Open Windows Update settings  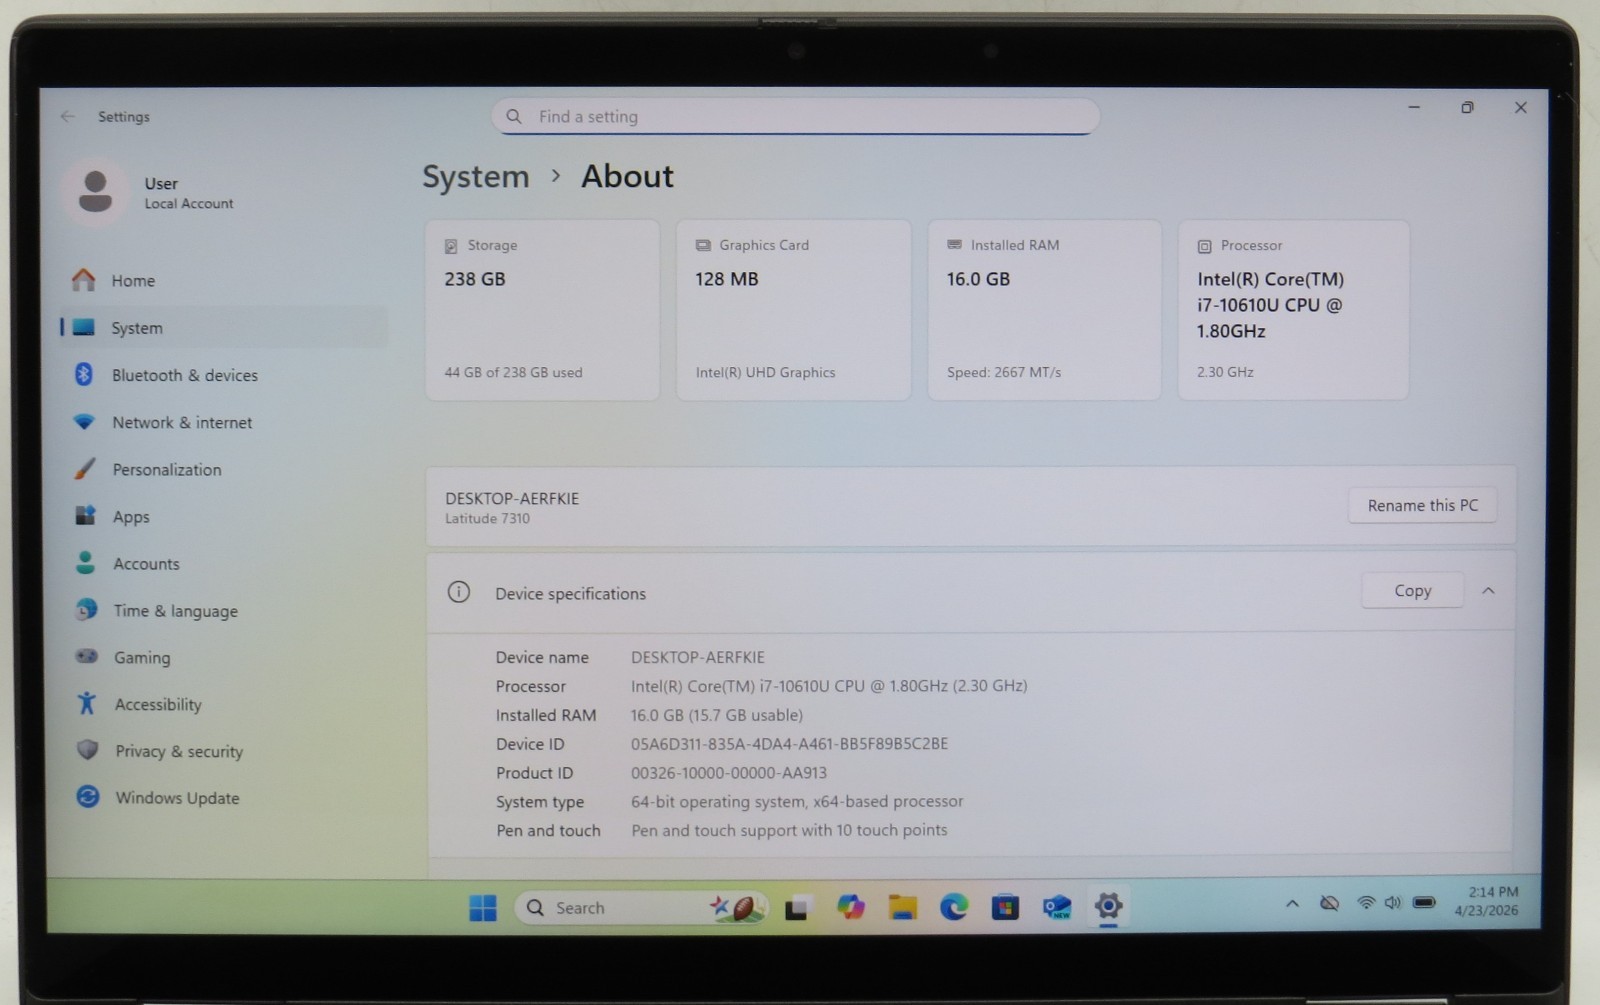coord(225,797)
